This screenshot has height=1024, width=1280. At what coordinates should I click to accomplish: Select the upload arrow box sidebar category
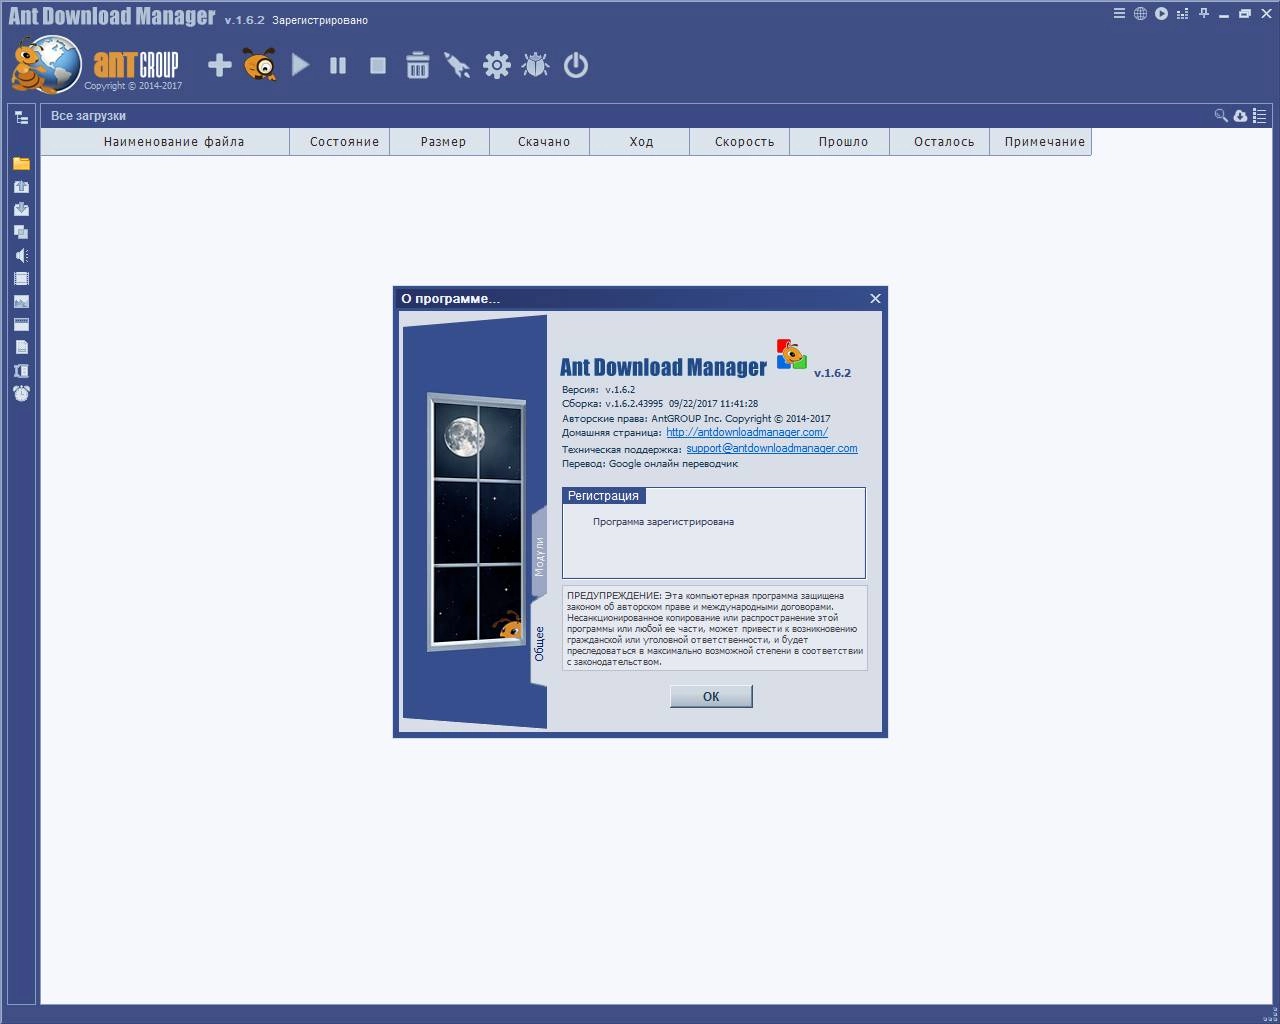(21, 186)
